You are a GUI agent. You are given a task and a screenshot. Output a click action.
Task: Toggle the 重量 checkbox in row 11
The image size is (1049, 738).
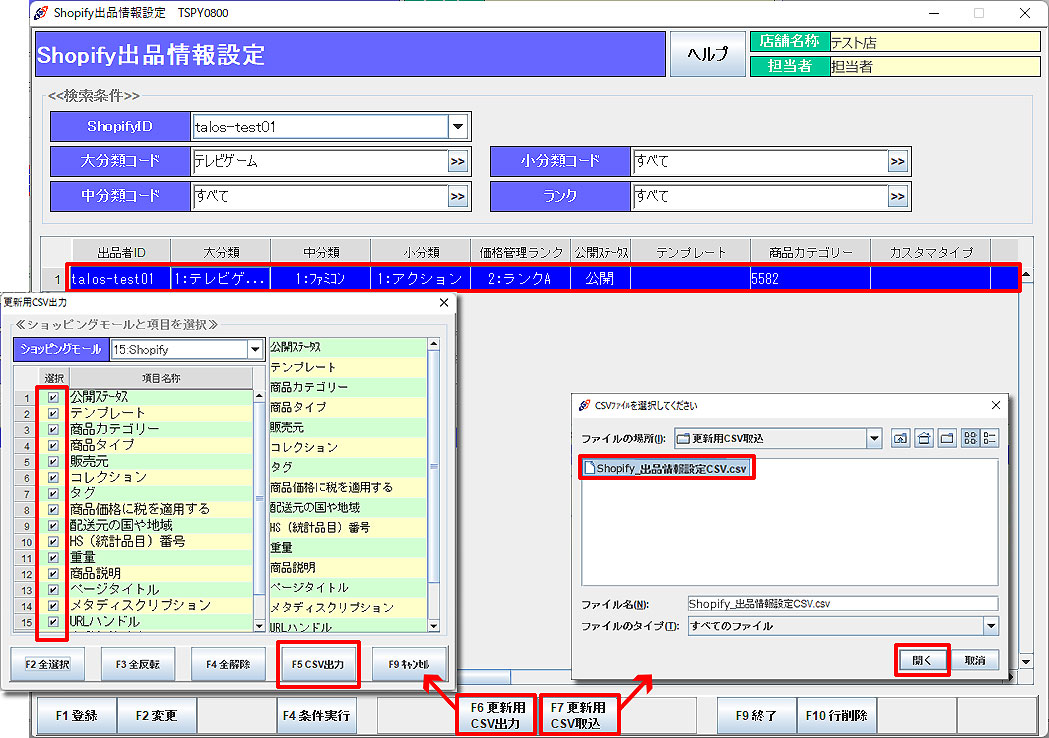pyautogui.click(x=53, y=558)
